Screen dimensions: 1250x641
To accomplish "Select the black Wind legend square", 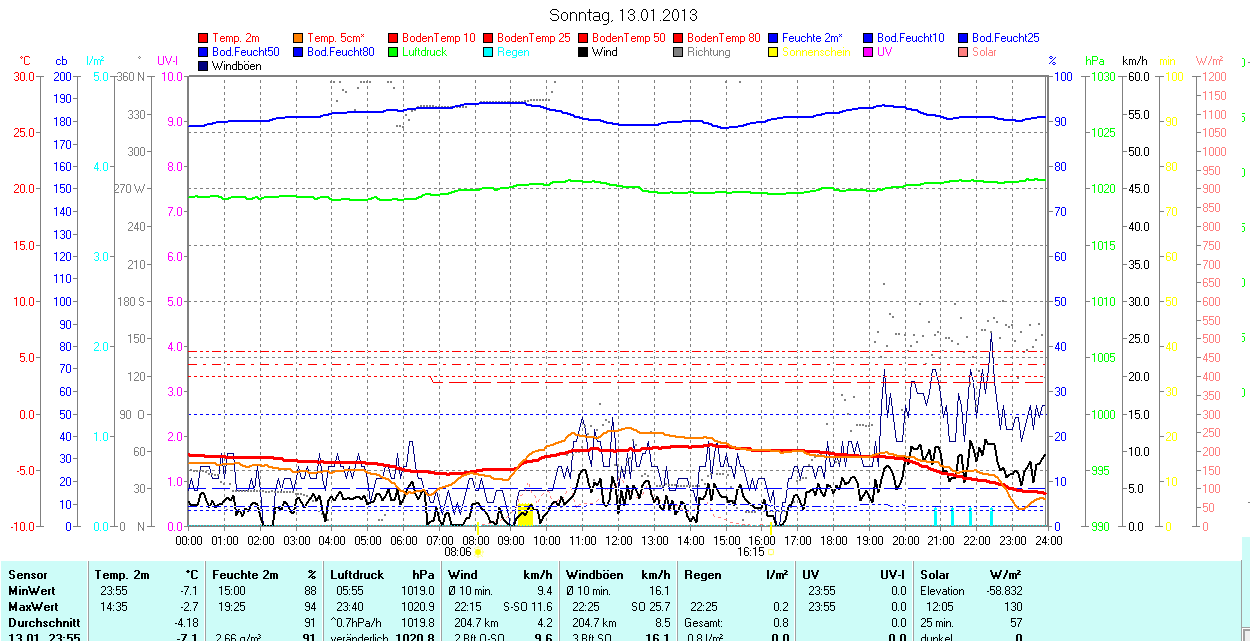I will click(x=584, y=52).
